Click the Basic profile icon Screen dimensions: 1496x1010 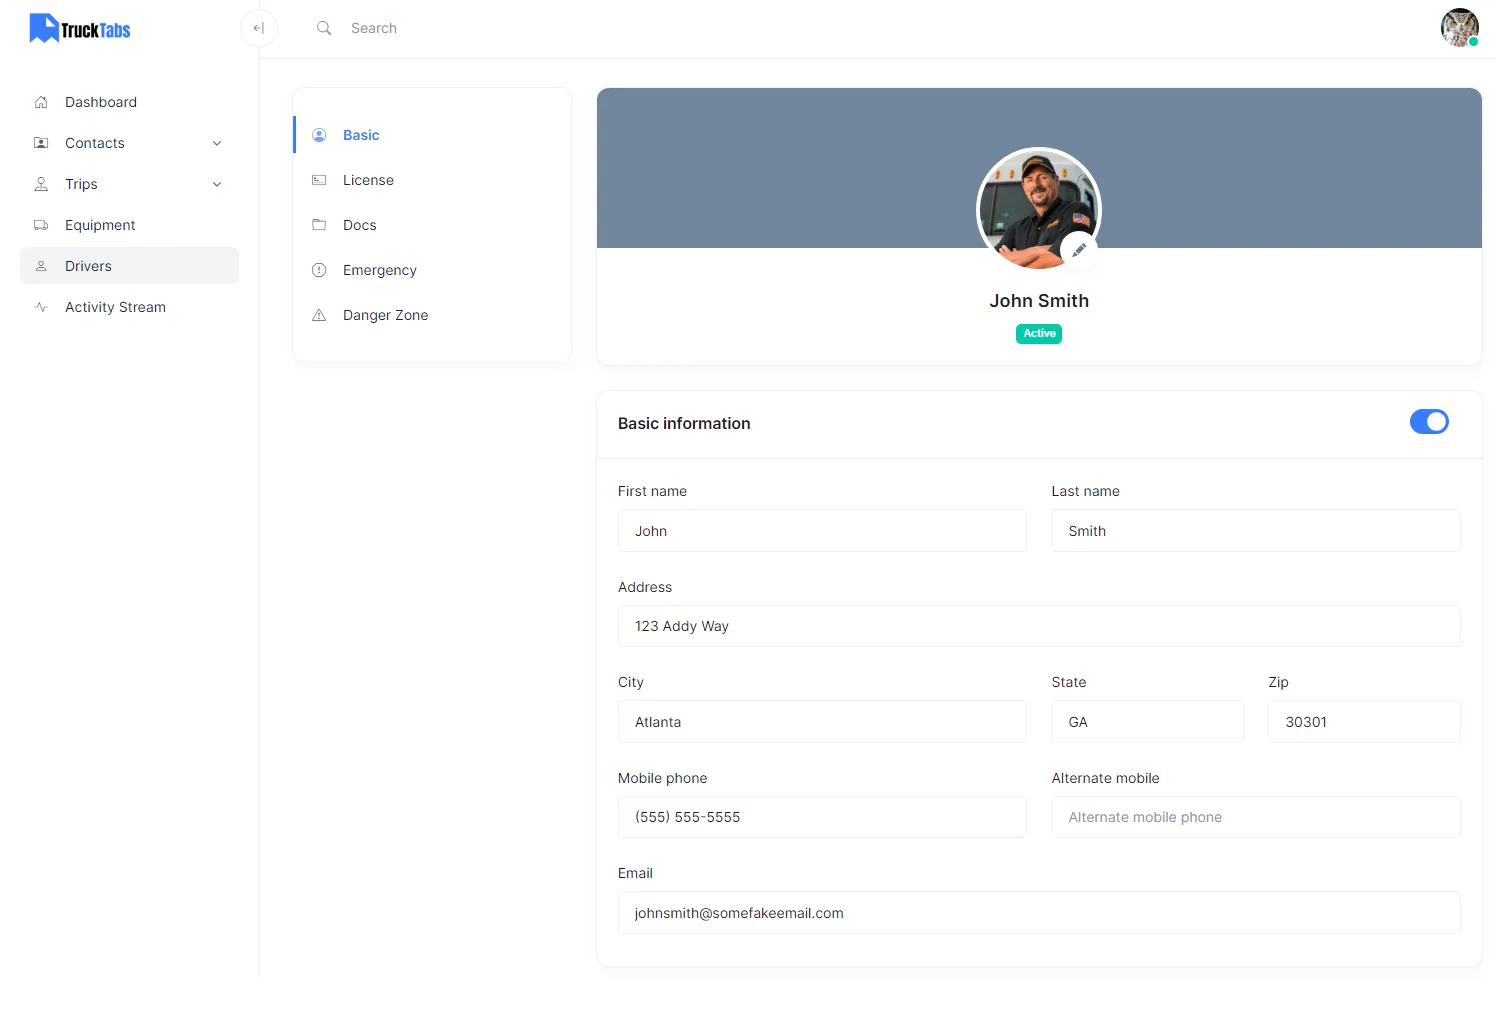[319, 135]
